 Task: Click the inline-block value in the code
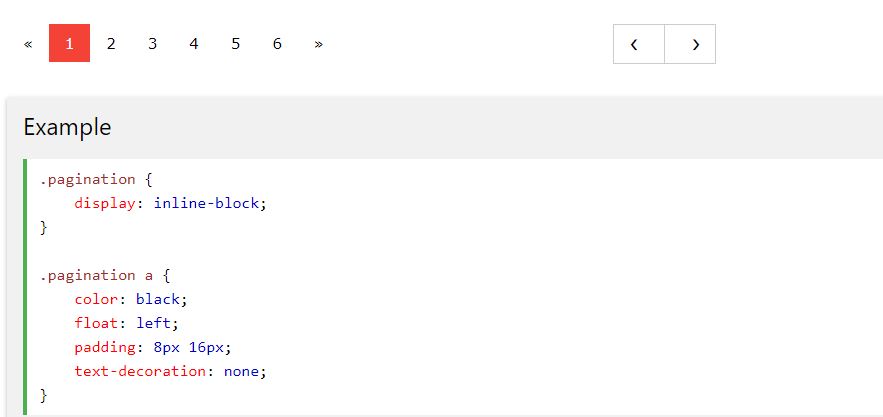click(206, 203)
